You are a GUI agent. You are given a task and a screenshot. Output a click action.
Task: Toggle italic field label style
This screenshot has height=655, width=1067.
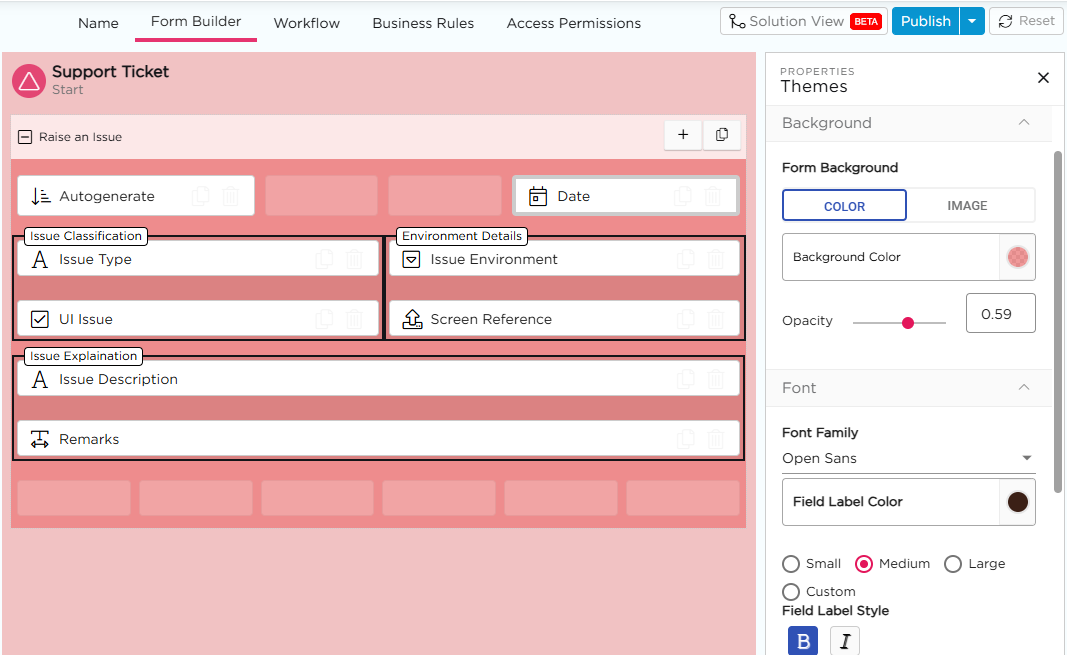pos(845,641)
